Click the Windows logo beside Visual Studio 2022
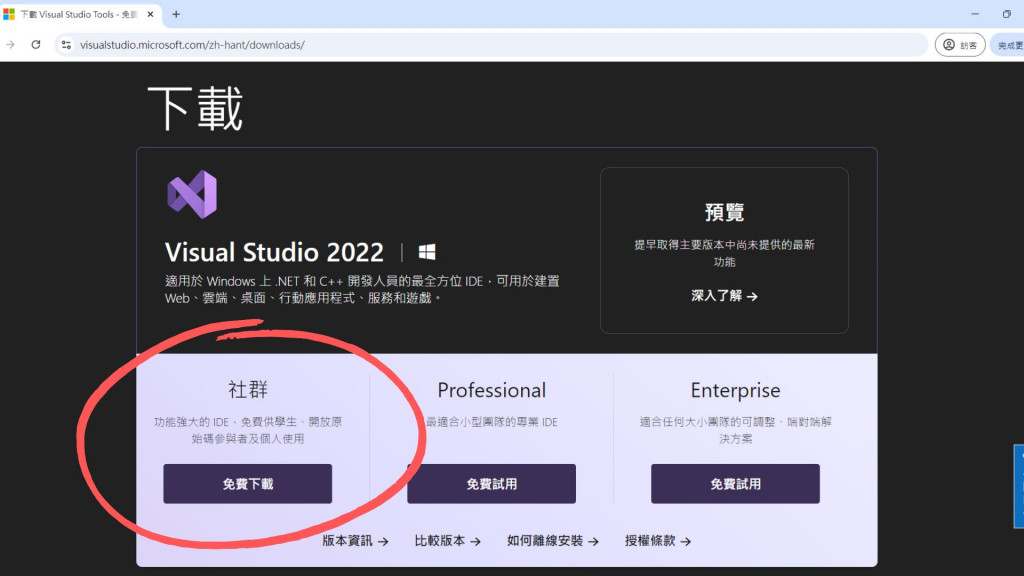 coord(427,252)
